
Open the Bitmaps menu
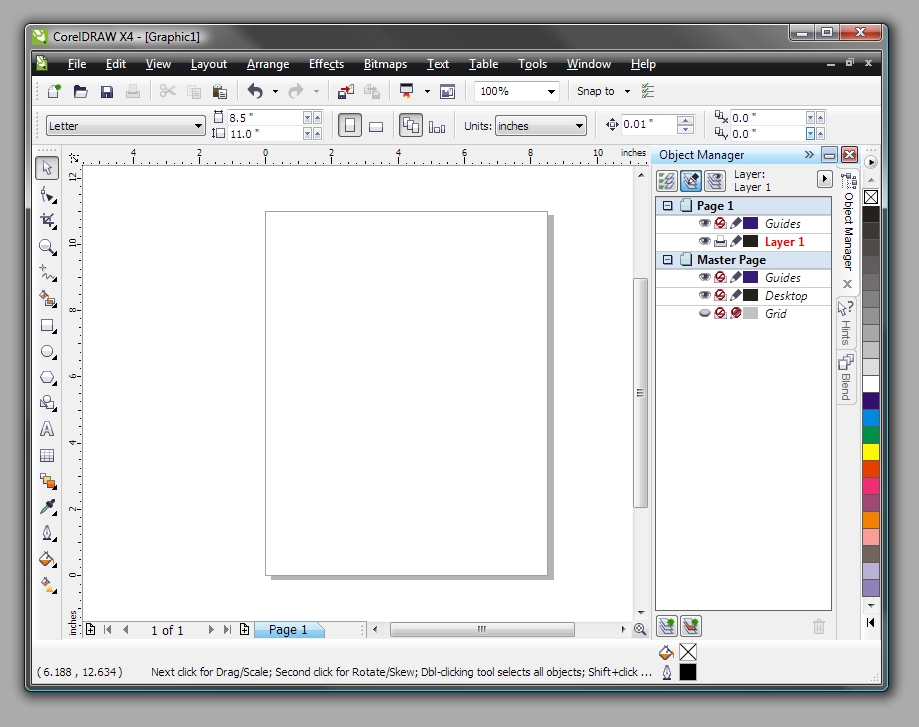coord(385,64)
